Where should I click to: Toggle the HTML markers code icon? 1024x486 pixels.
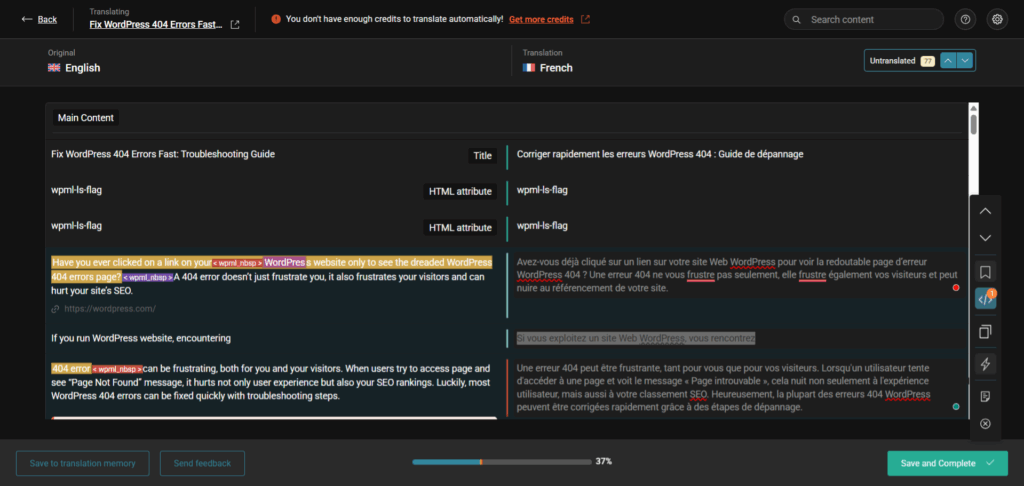pos(985,299)
